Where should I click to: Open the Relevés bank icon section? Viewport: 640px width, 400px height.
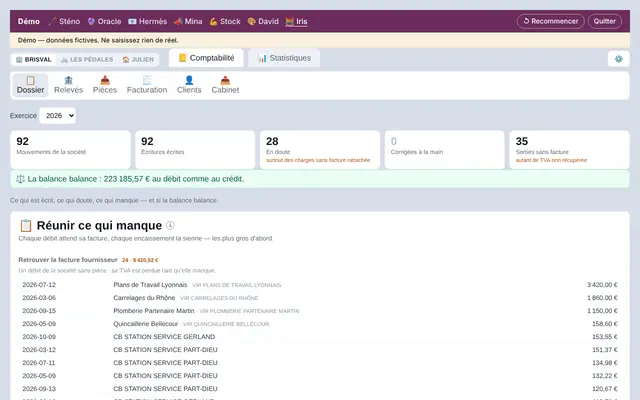[x=68, y=85]
